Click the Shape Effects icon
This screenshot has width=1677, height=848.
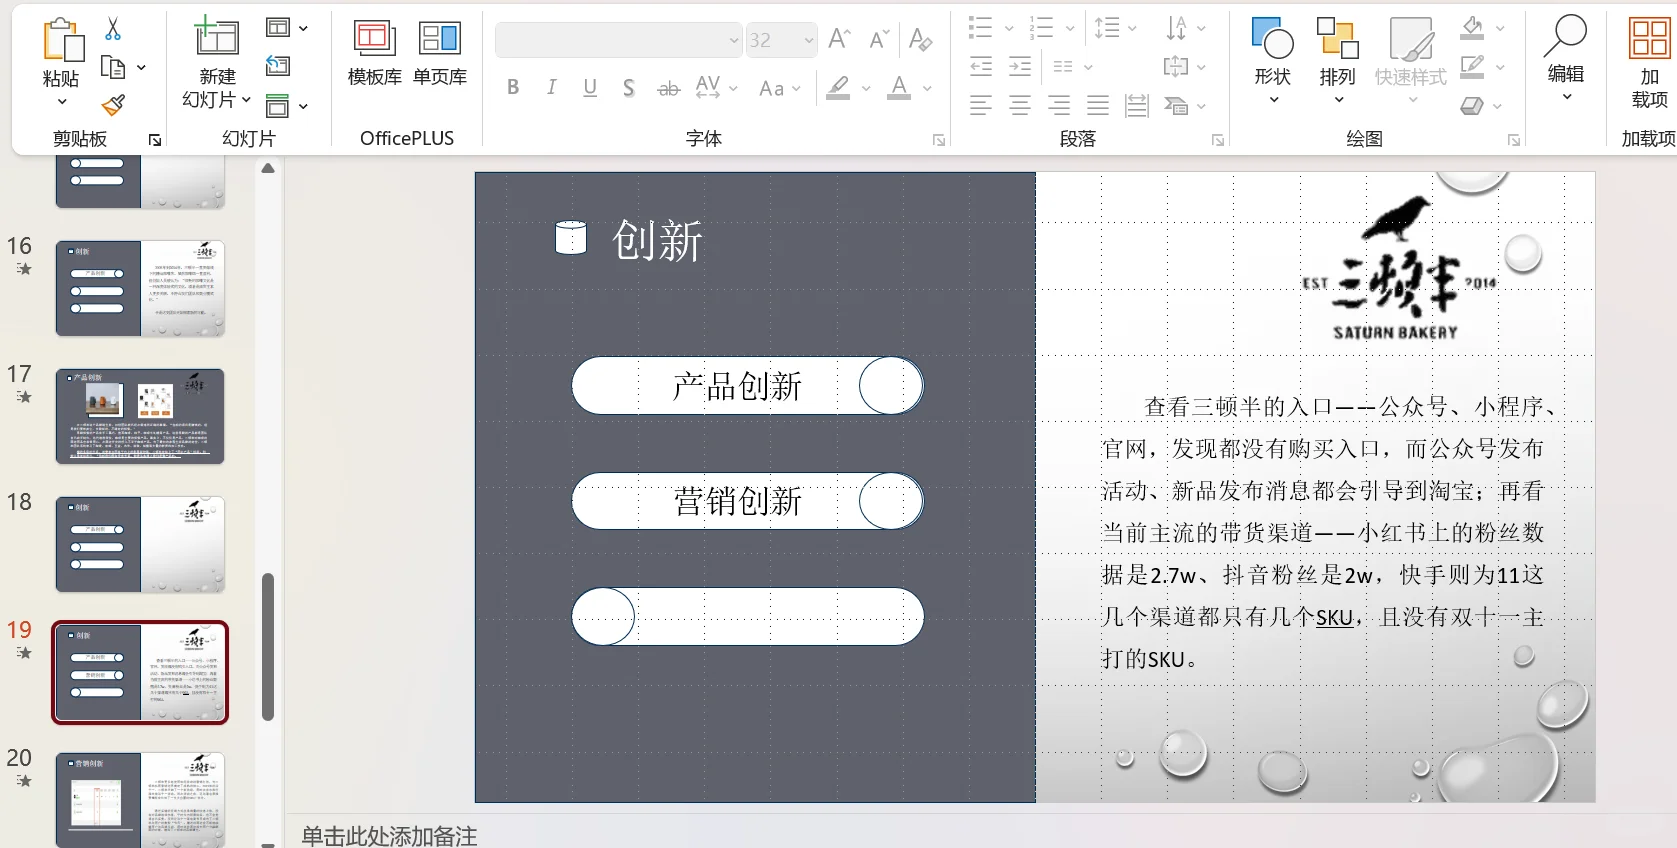point(1472,105)
